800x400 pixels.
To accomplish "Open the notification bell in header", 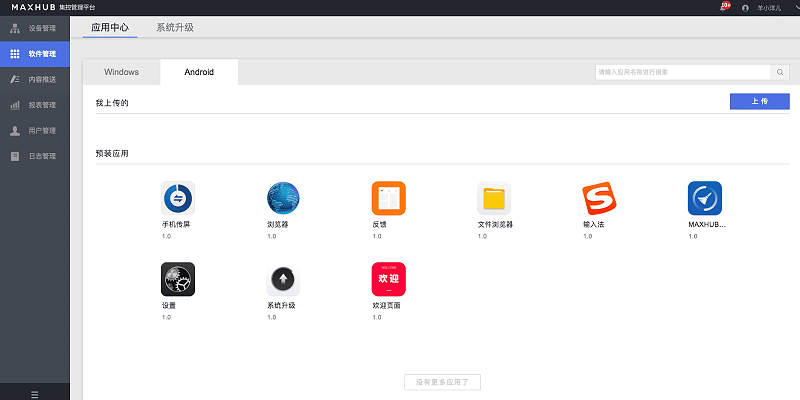I will tap(724, 7).
